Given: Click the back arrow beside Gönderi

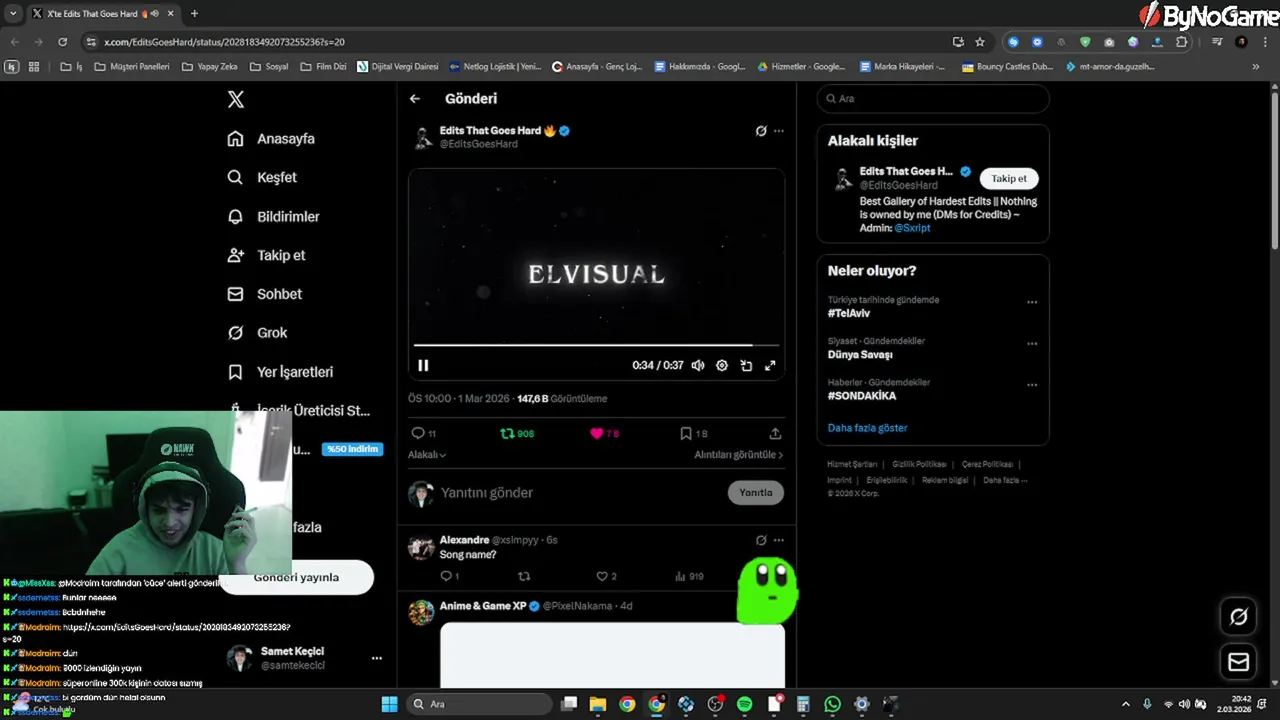Looking at the screenshot, I should pyautogui.click(x=415, y=99).
